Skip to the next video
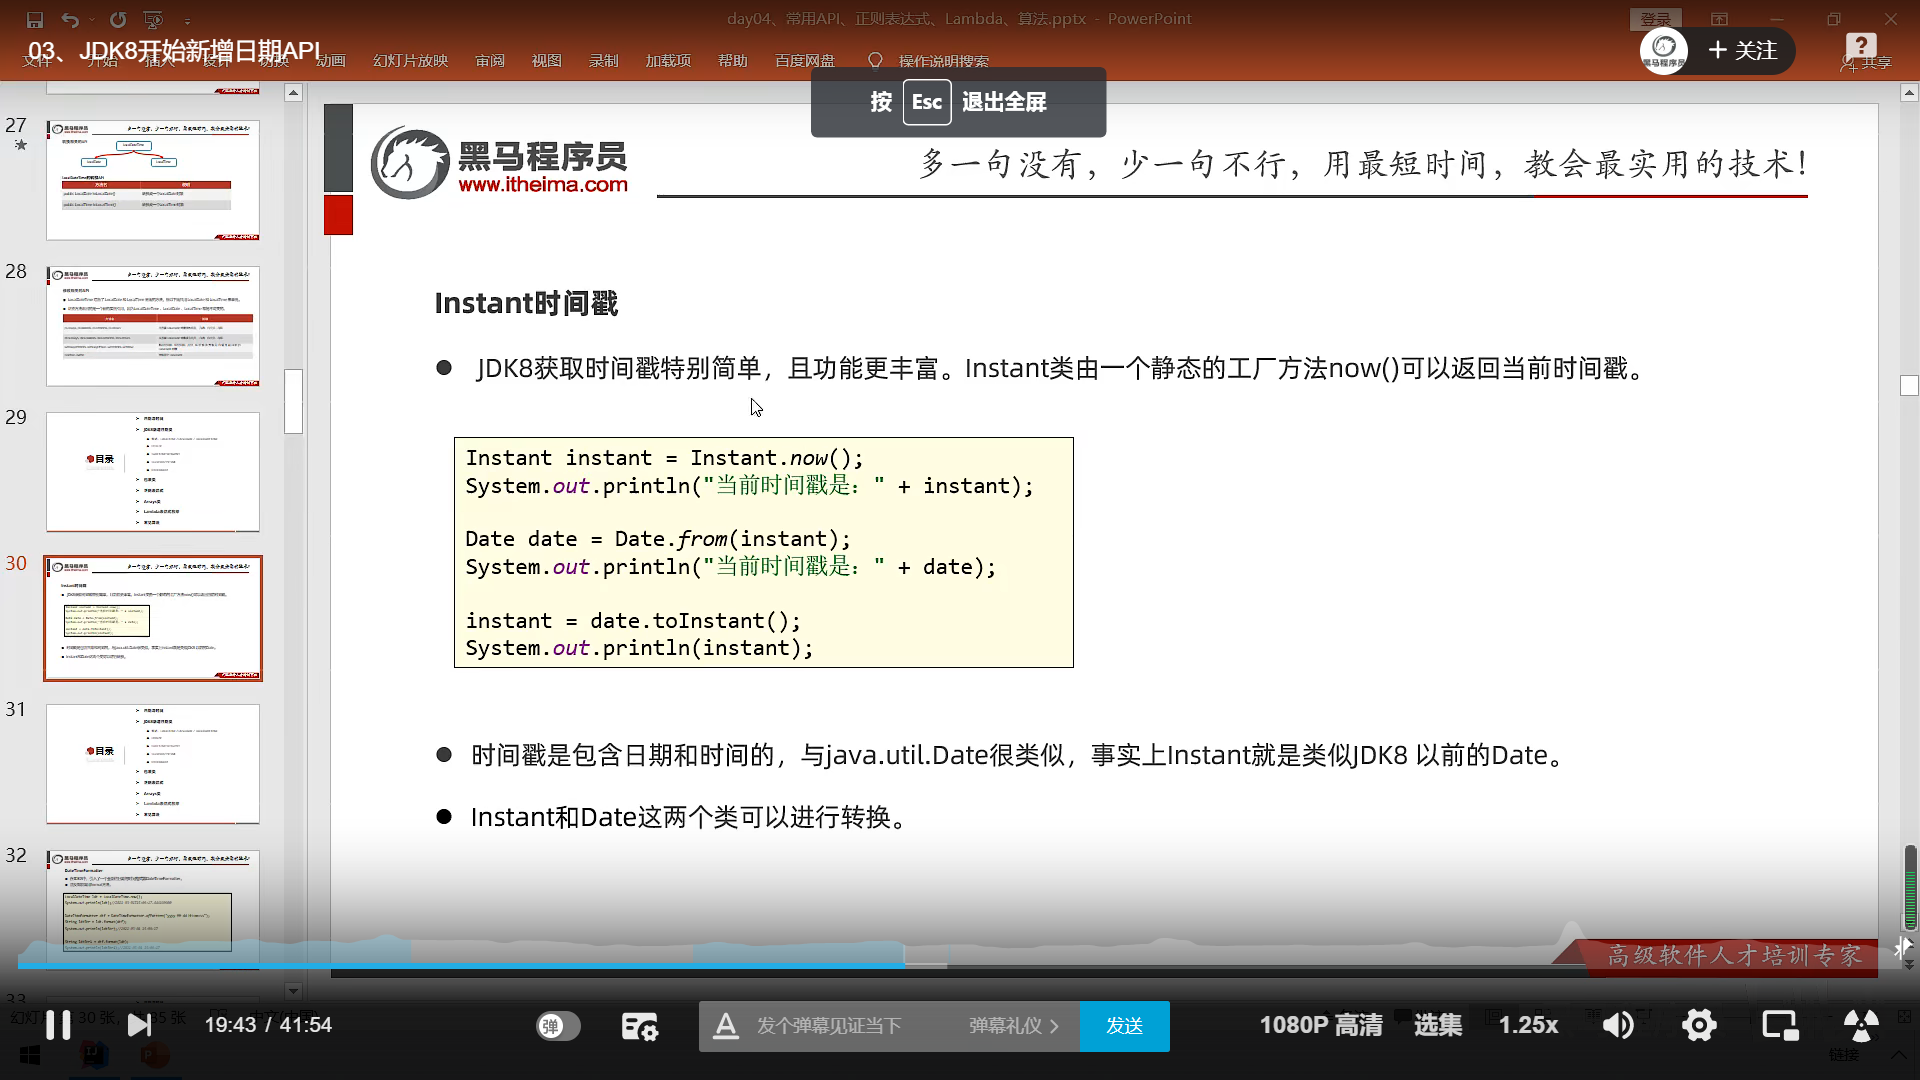 click(139, 1025)
